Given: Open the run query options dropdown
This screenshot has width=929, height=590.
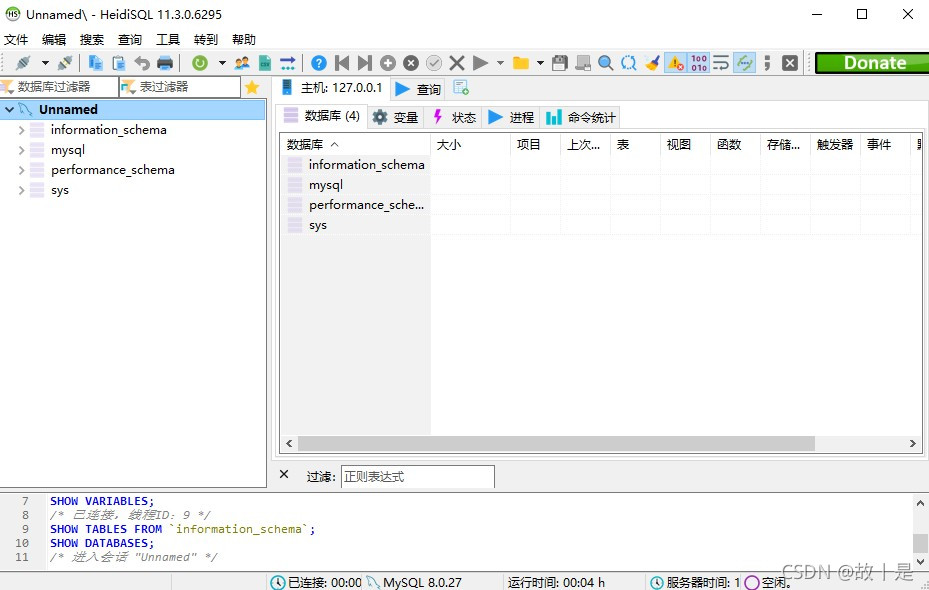Looking at the screenshot, I should tap(500, 63).
